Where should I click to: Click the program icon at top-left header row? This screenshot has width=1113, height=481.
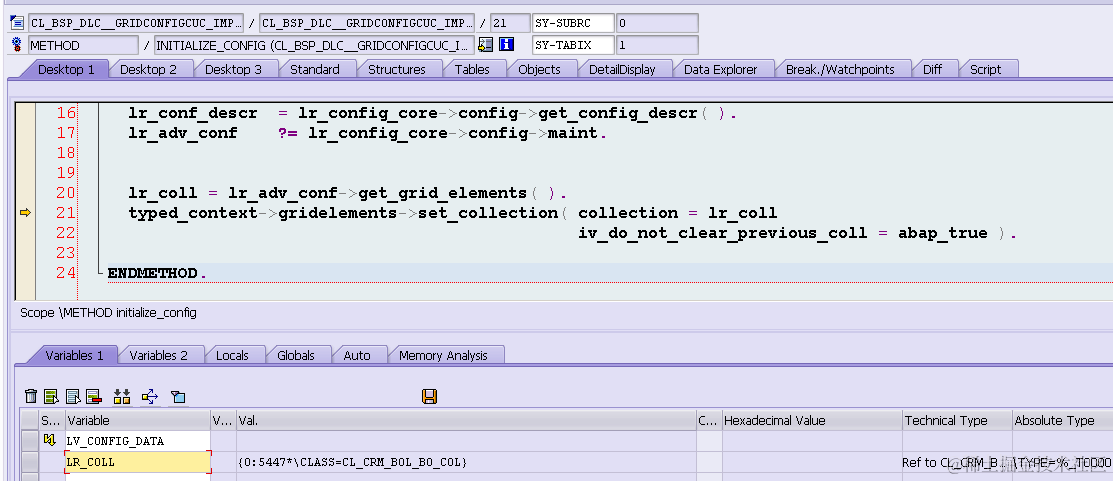pos(17,23)
